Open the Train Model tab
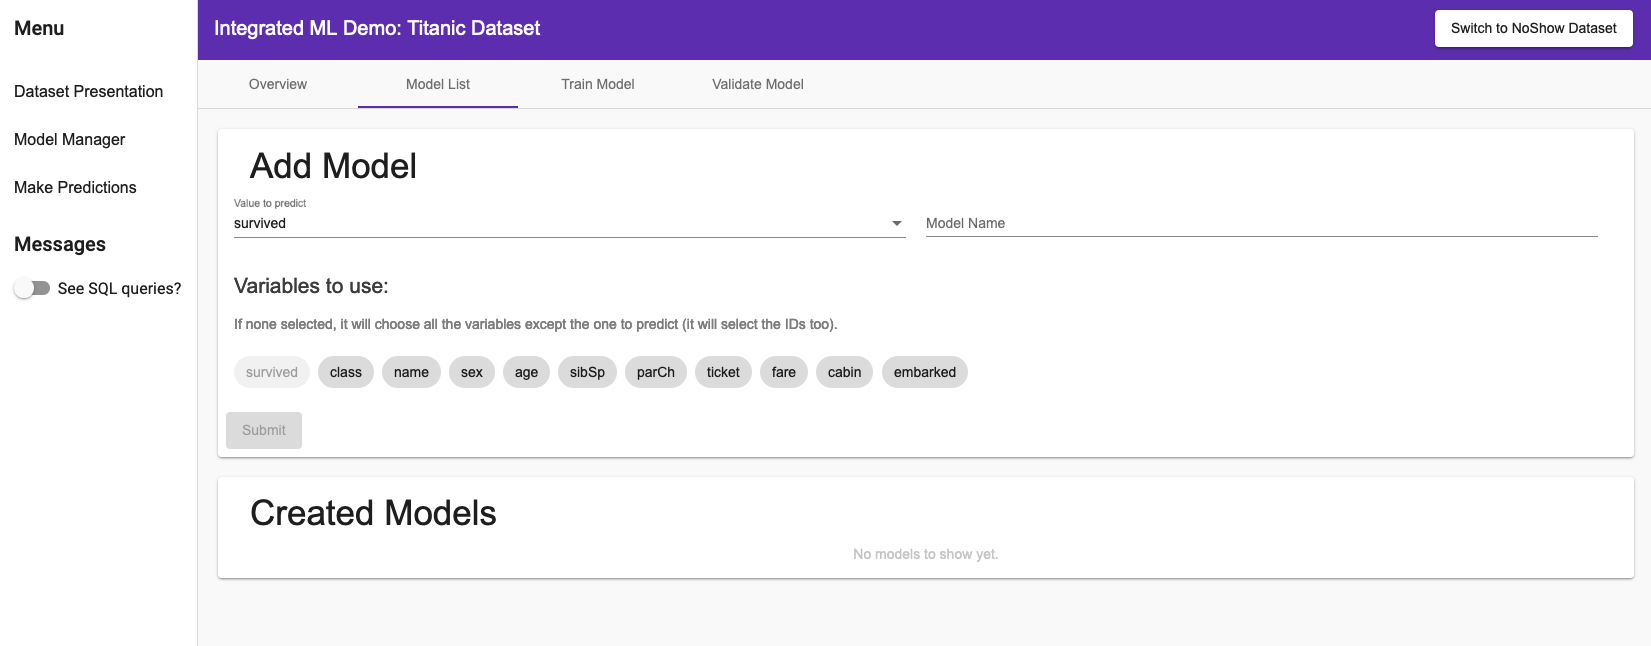The image size is (1651, 646). pos(598,84)
